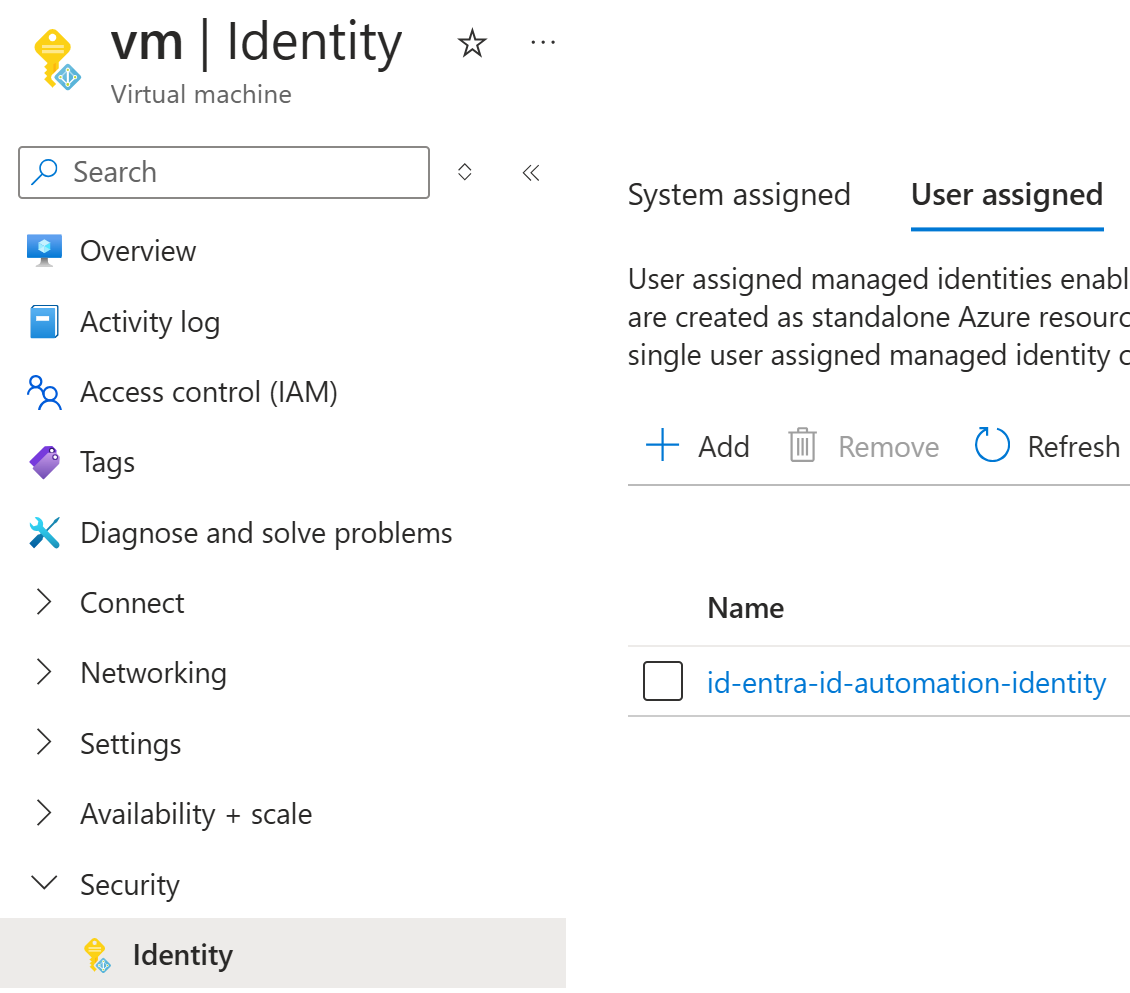Click the wrench Diagnose icon
The image size is (1130, 993).
[x=45, y=533]
